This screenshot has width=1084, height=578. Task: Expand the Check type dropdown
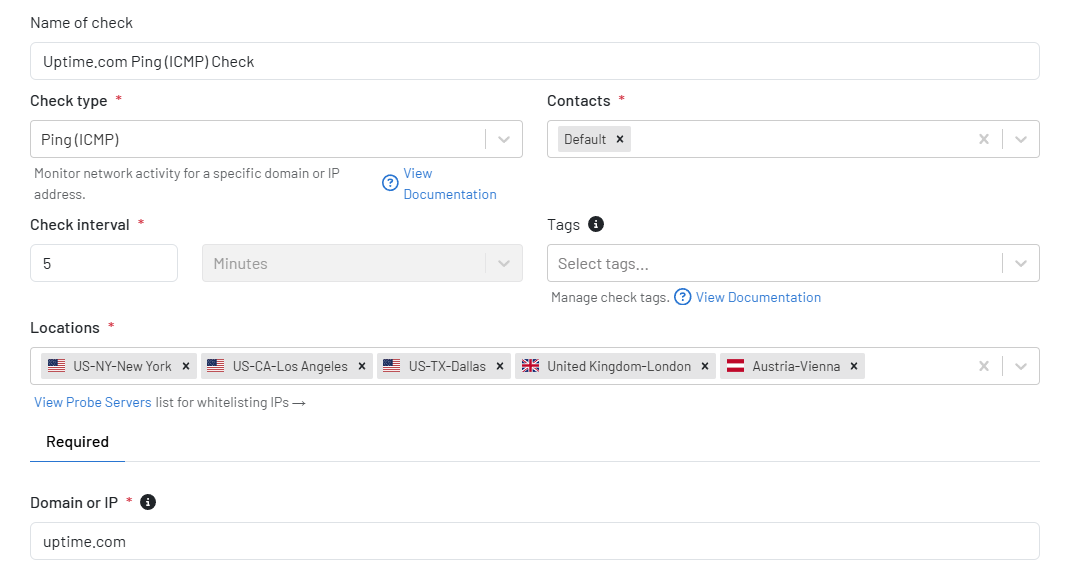tap(504, 140)
